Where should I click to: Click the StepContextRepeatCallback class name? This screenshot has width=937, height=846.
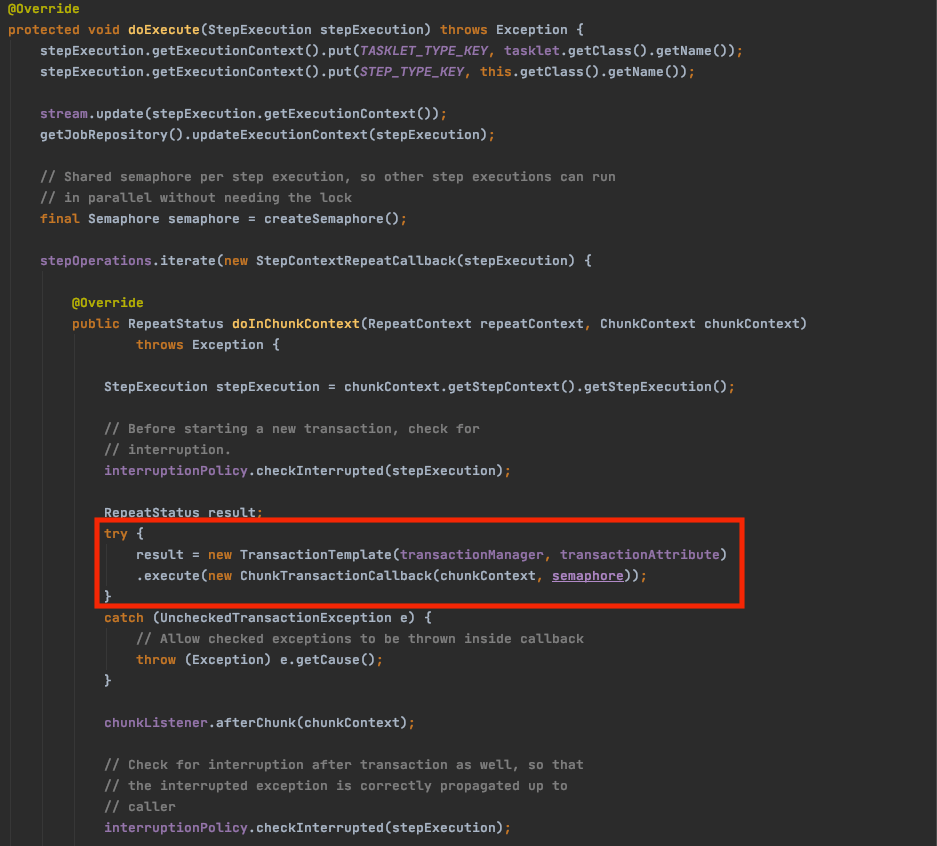click(356, 260)
